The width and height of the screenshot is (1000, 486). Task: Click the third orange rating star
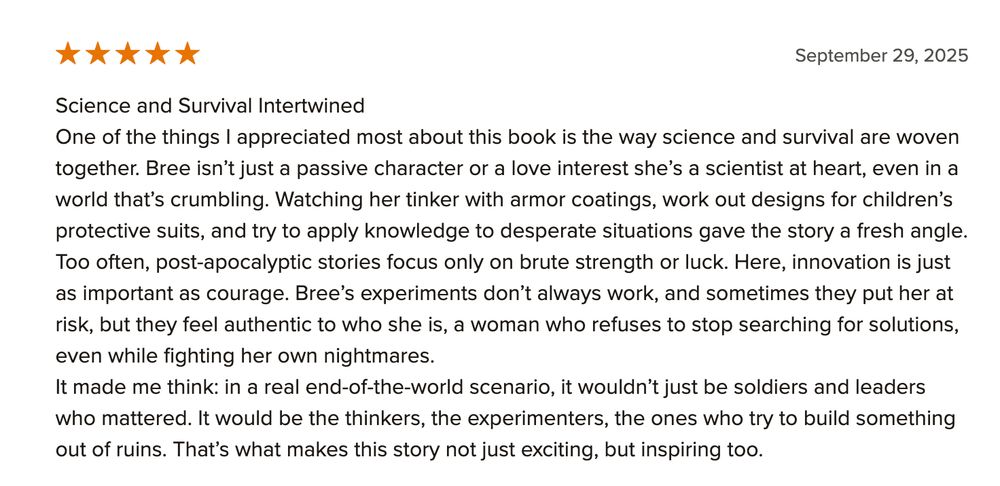(x=128, y=54)
